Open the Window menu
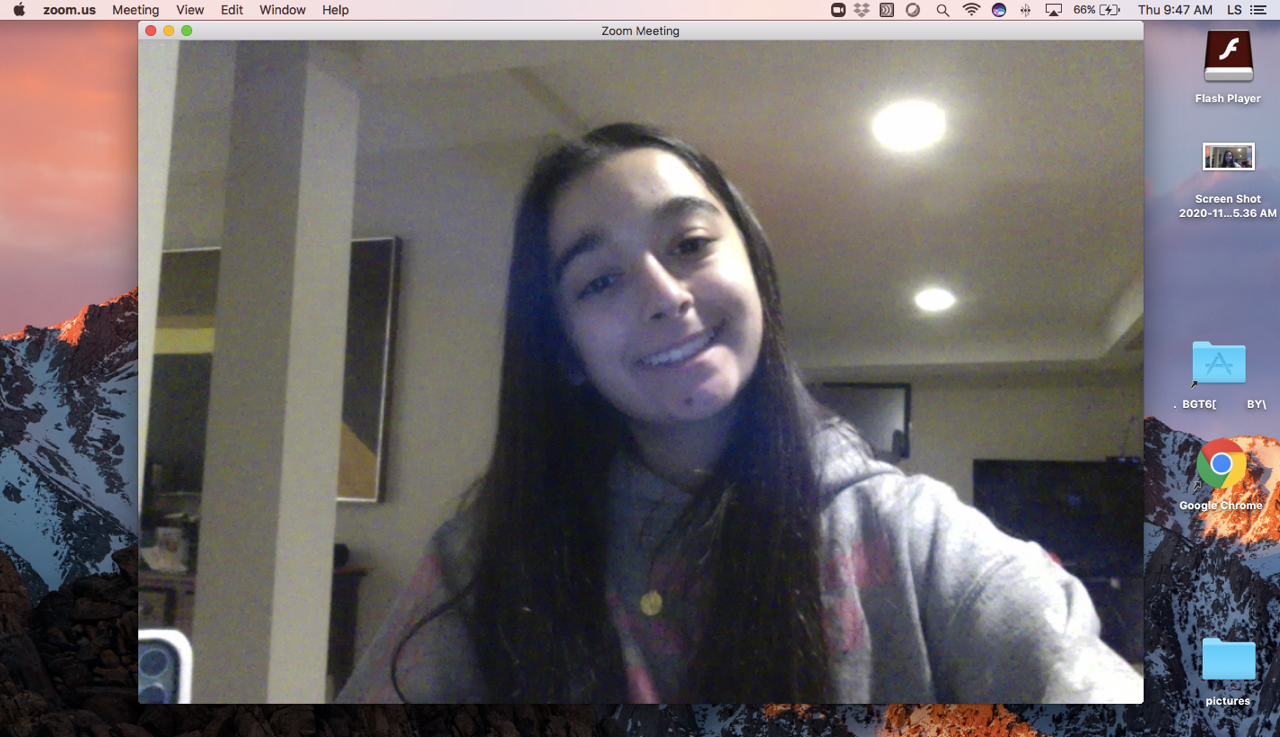Screen dimensions: 1280x737 283,10
